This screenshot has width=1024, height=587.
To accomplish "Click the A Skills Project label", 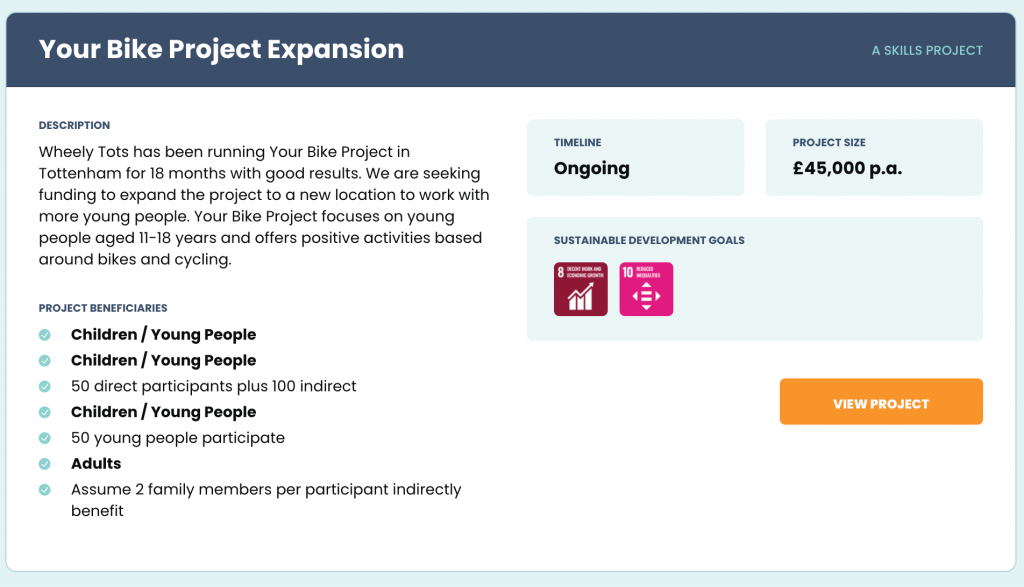I will [927, 50].
